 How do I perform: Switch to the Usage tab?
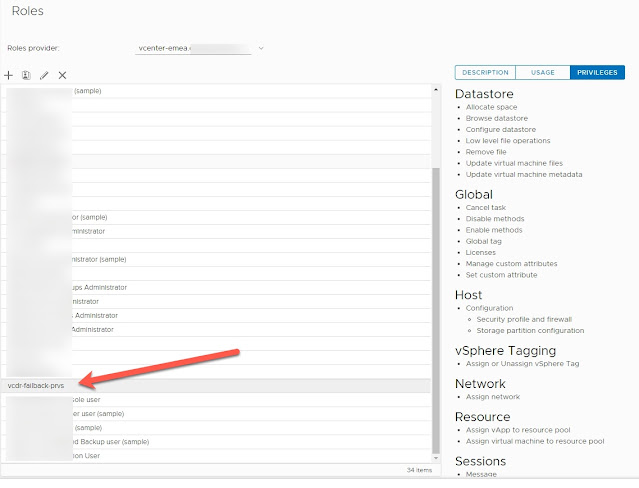coord(542,73)
